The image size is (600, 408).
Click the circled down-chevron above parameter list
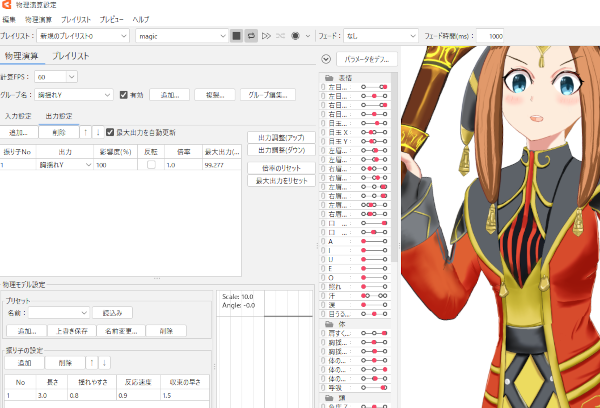(x=326, y=59)
